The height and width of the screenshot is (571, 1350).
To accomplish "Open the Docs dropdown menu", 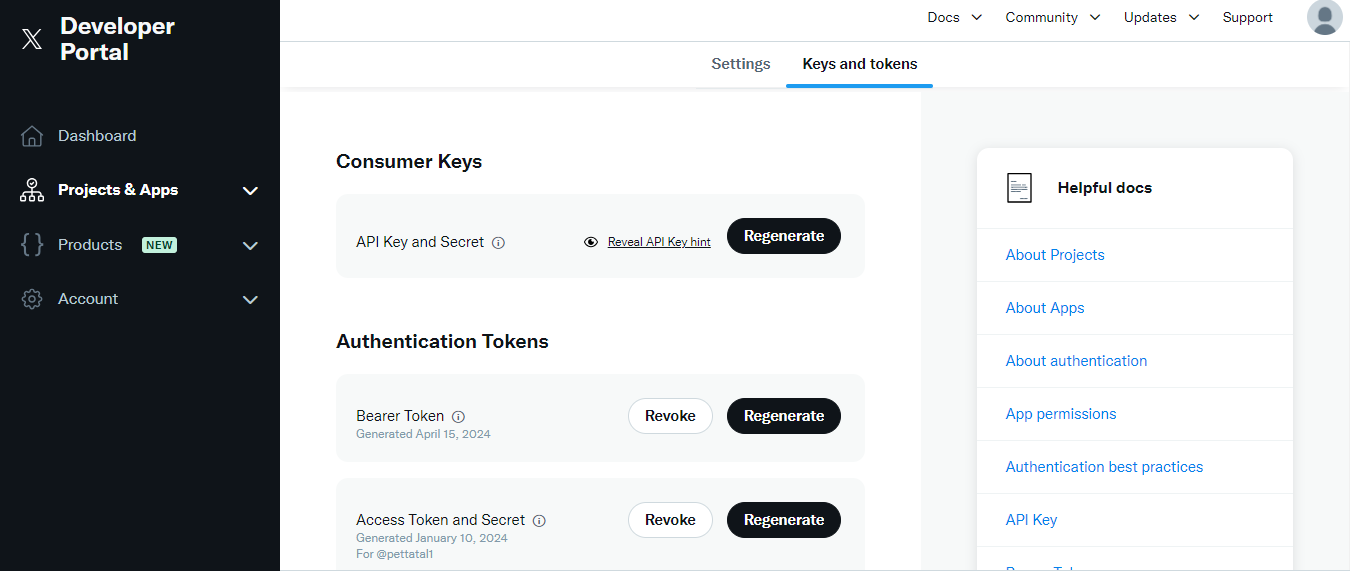I will 954,18.
